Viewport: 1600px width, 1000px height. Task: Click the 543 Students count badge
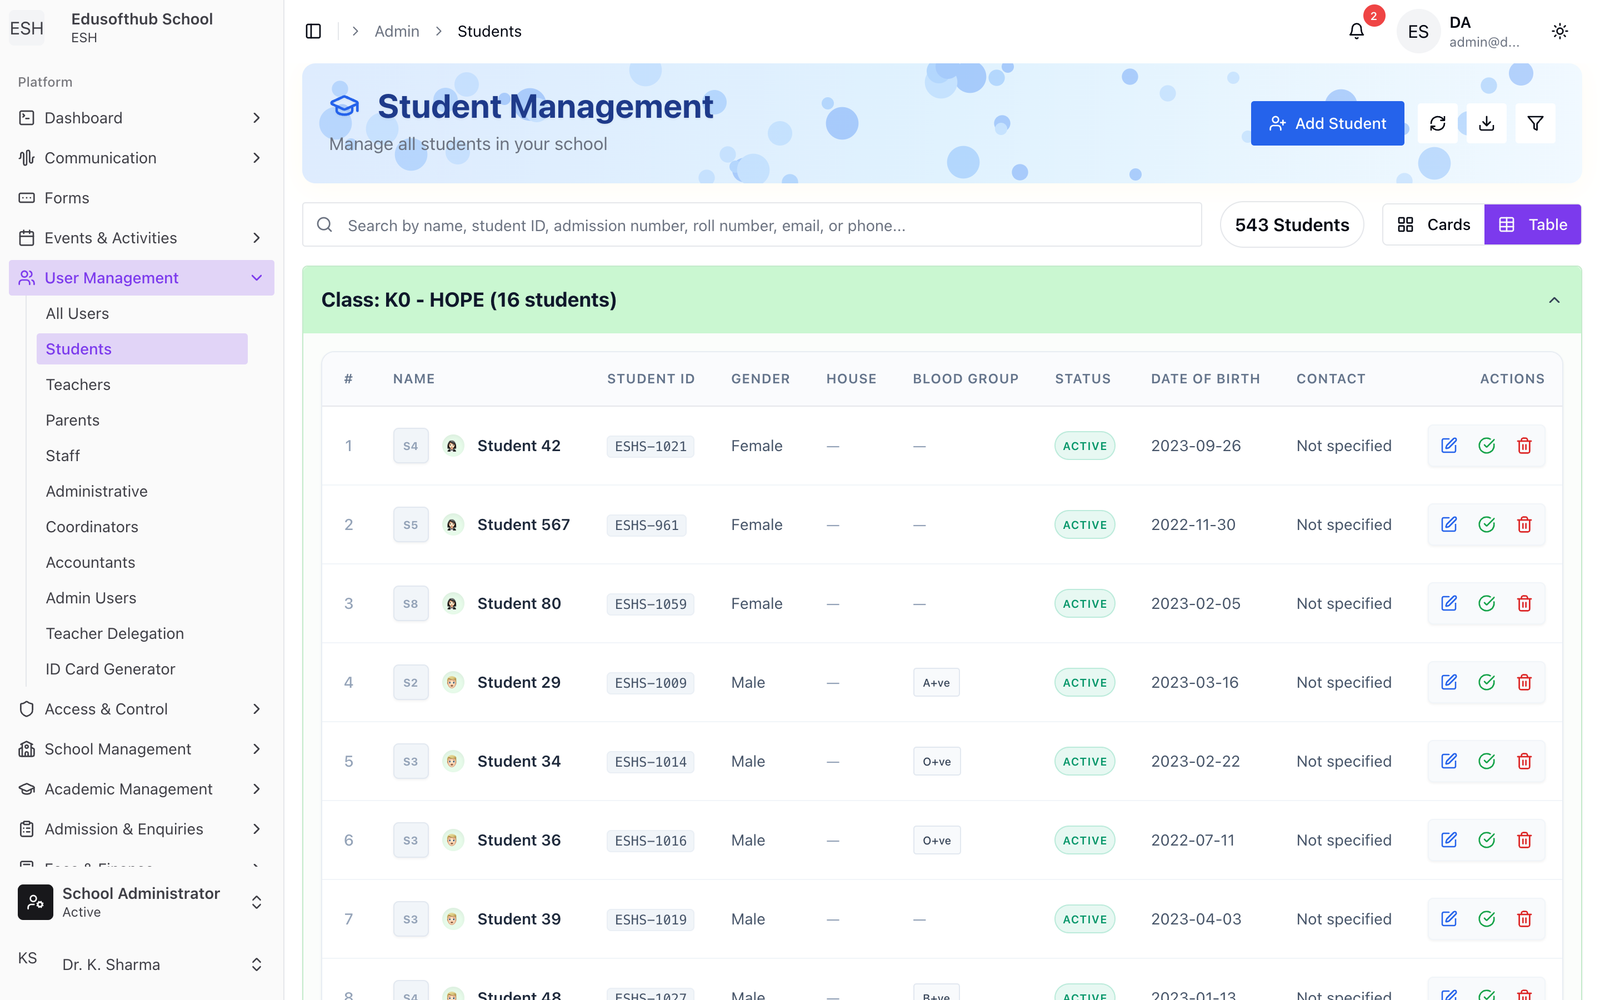(x=1292, y=225)
